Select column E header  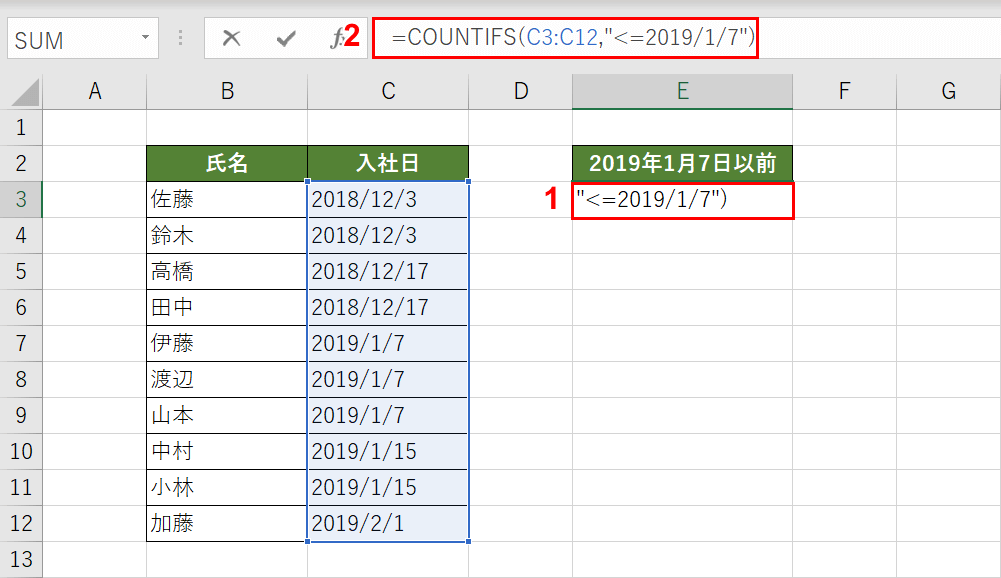pos(682,89)
